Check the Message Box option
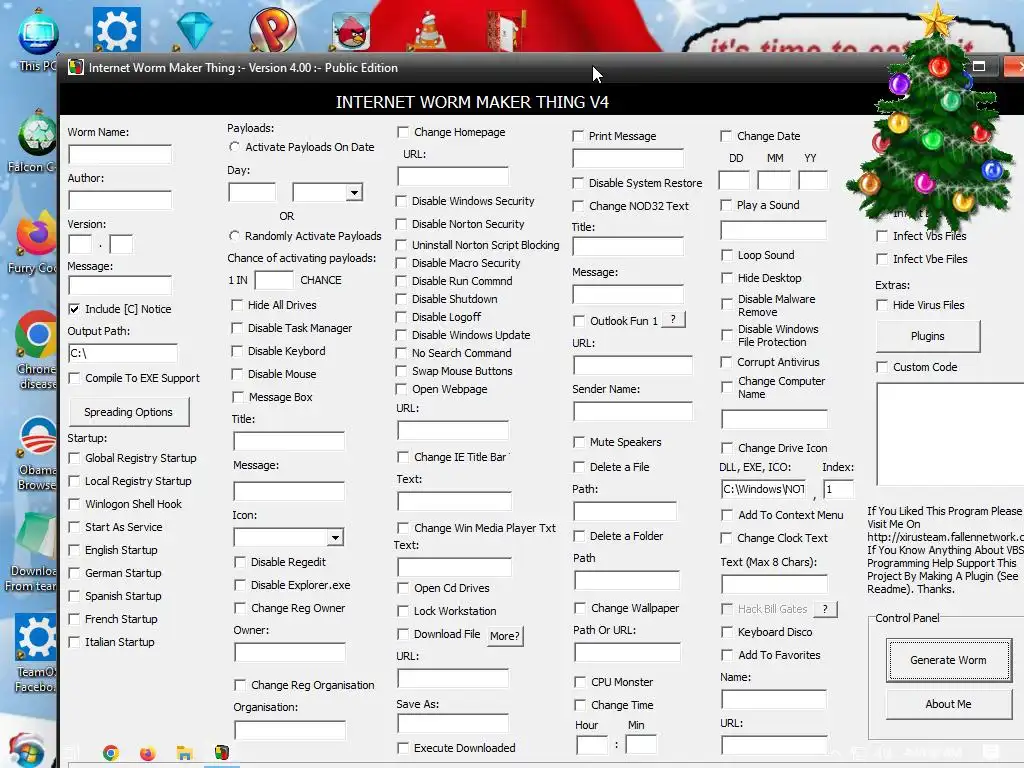The height and width of the screenshot is (768, 1024). pyautogui.click(x=238, y=397)
